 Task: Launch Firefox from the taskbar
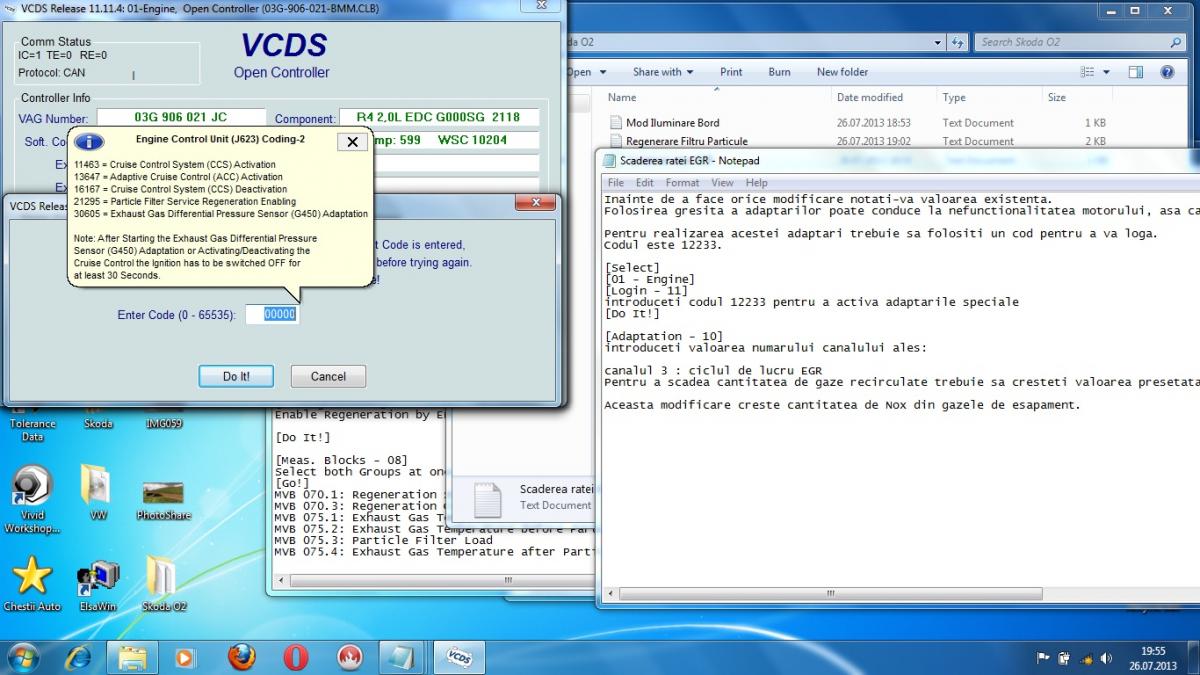[241, 657]
